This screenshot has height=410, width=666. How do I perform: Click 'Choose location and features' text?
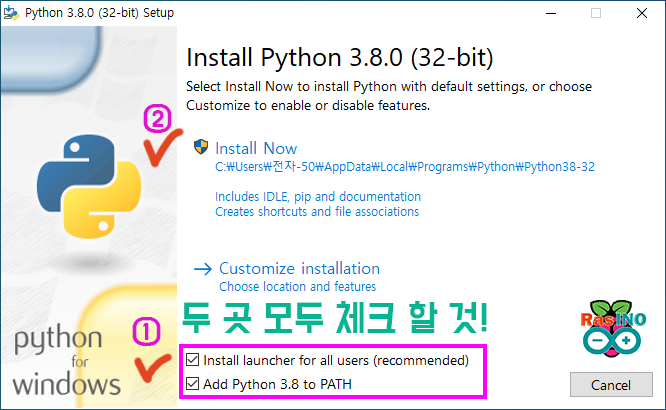click(297, 287)
